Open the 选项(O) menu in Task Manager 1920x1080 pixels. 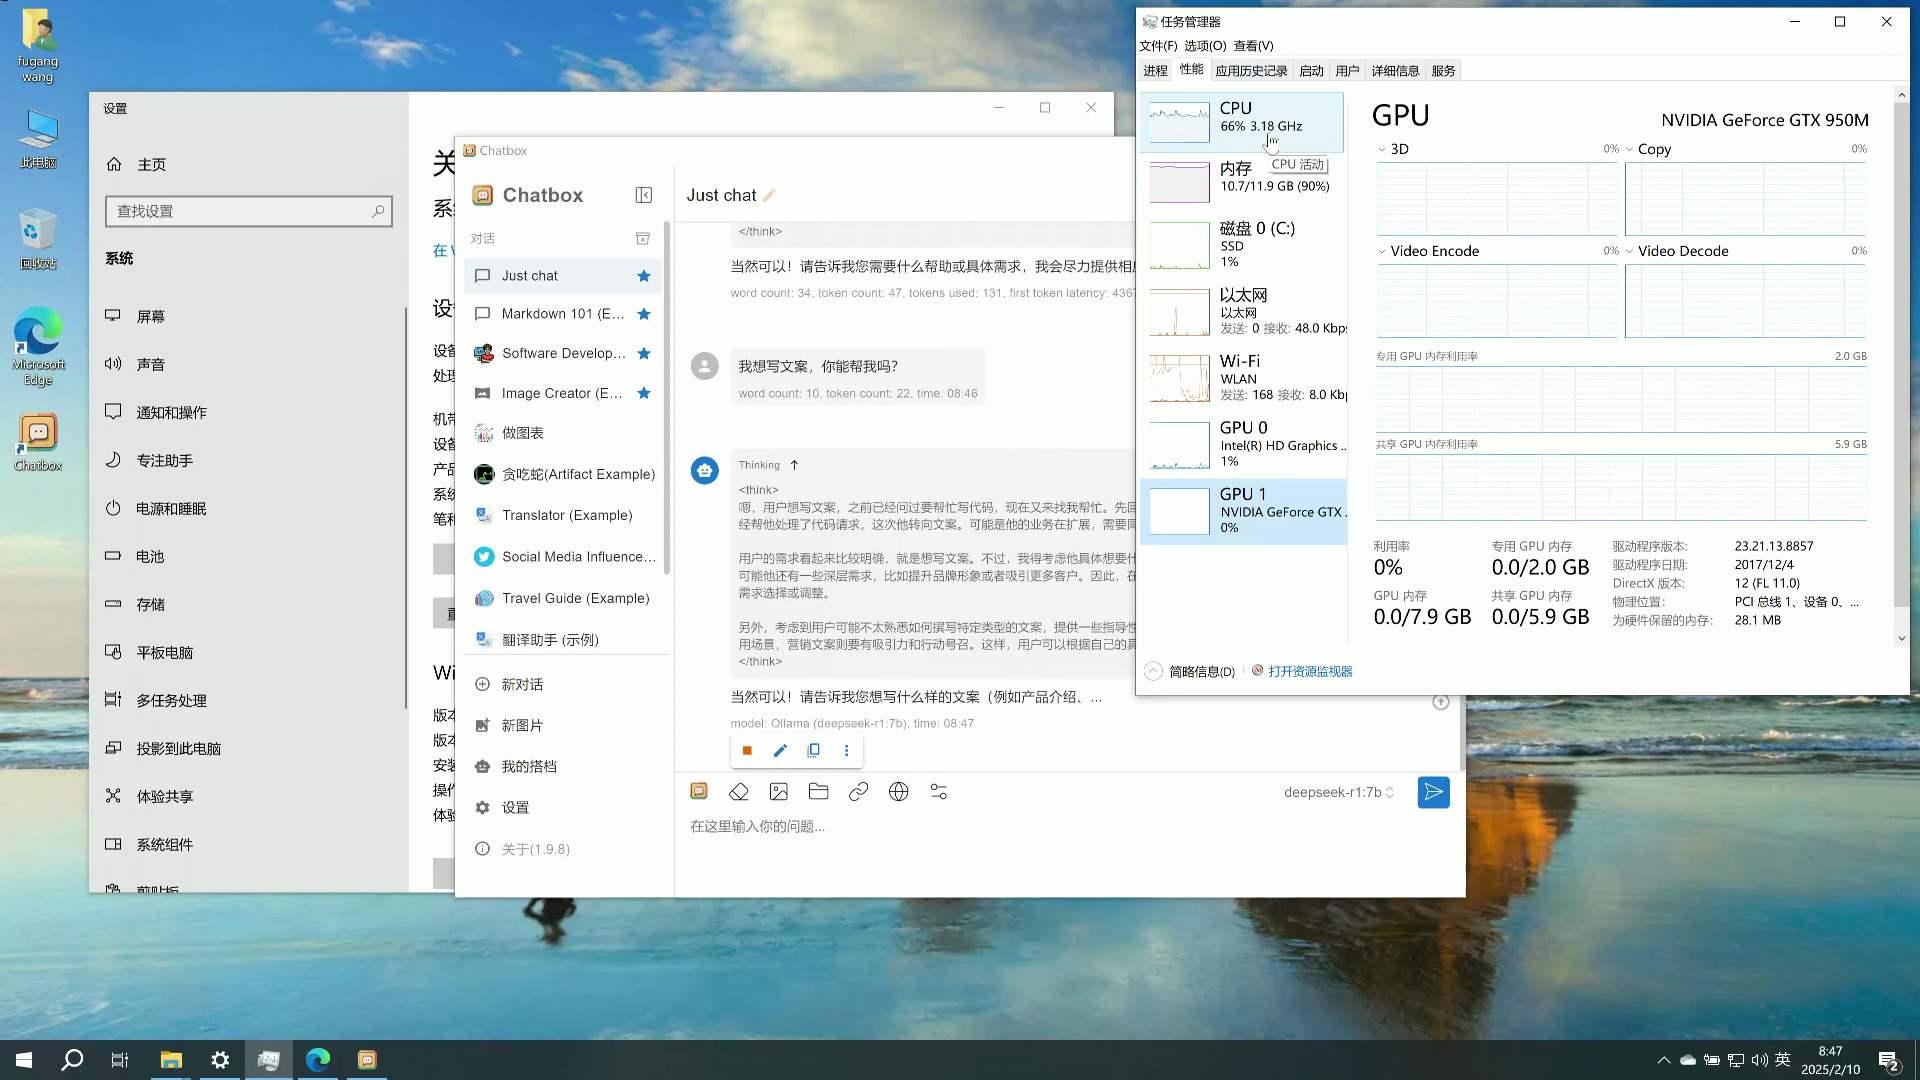click(x=1204, y=46)
